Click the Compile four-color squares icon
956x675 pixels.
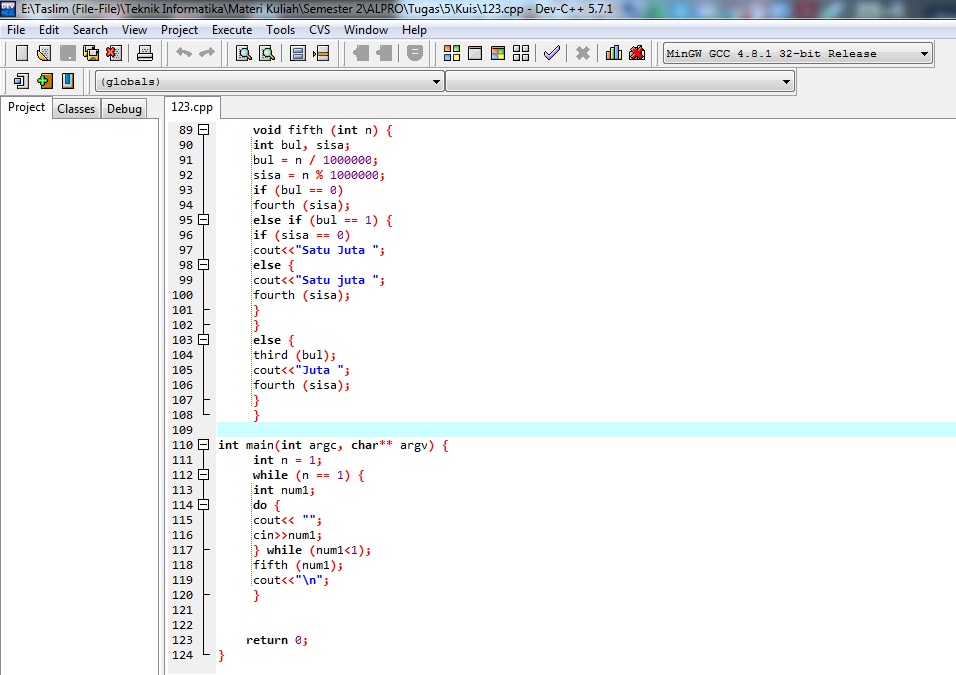coord(452,53)
